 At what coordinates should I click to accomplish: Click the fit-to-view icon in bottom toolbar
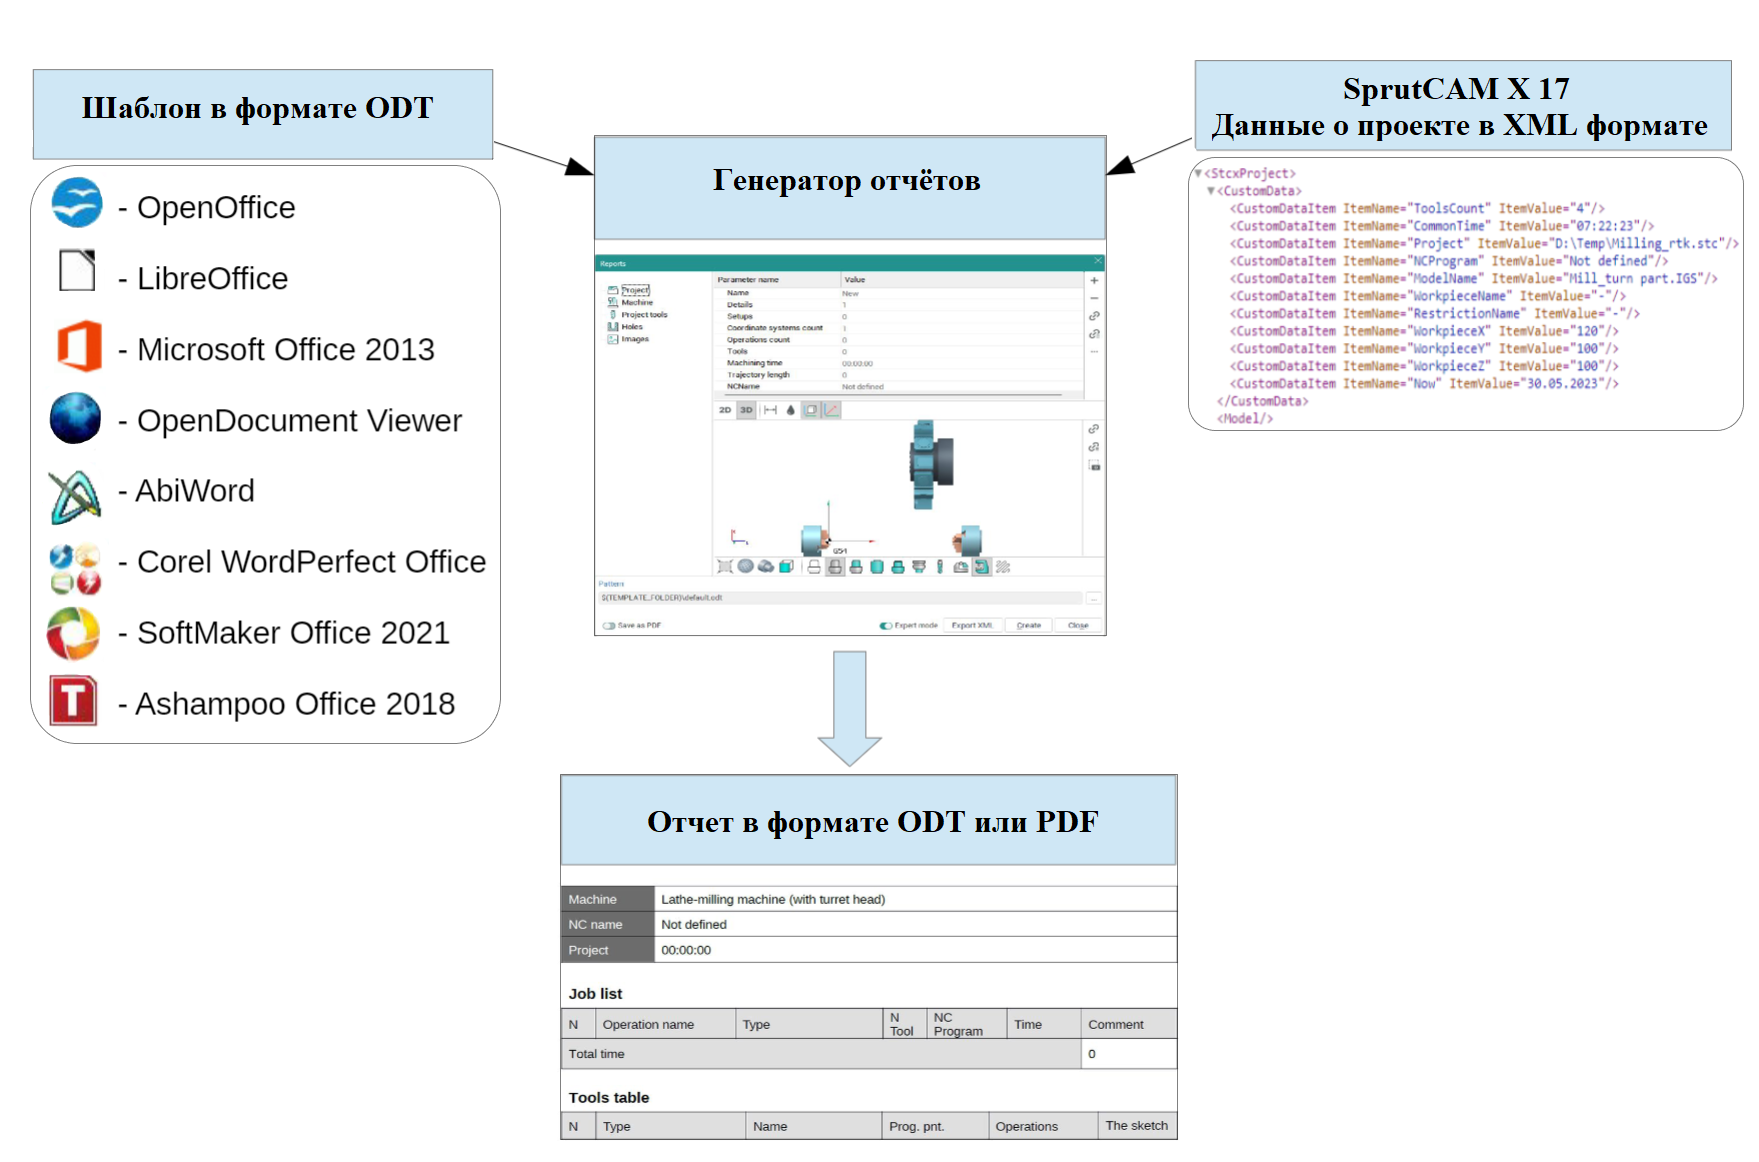click(725, 567)
